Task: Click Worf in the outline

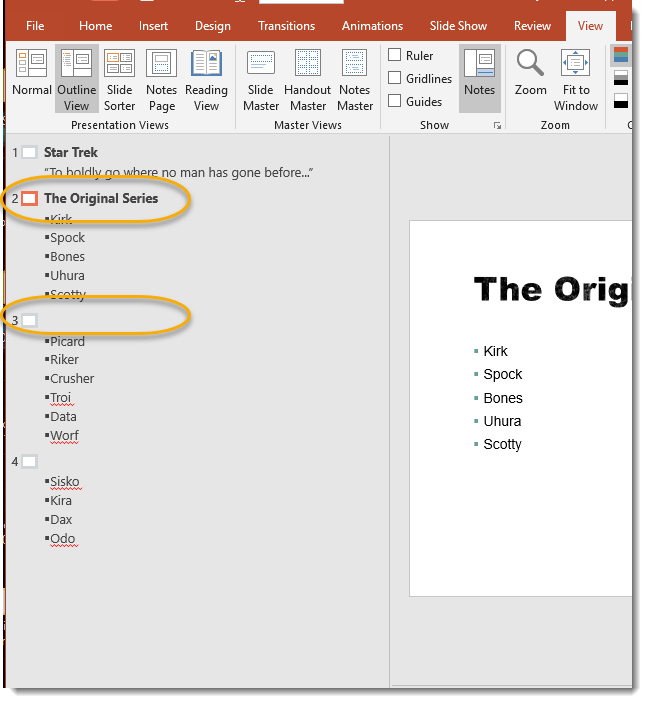Action: tap(64, 435)
